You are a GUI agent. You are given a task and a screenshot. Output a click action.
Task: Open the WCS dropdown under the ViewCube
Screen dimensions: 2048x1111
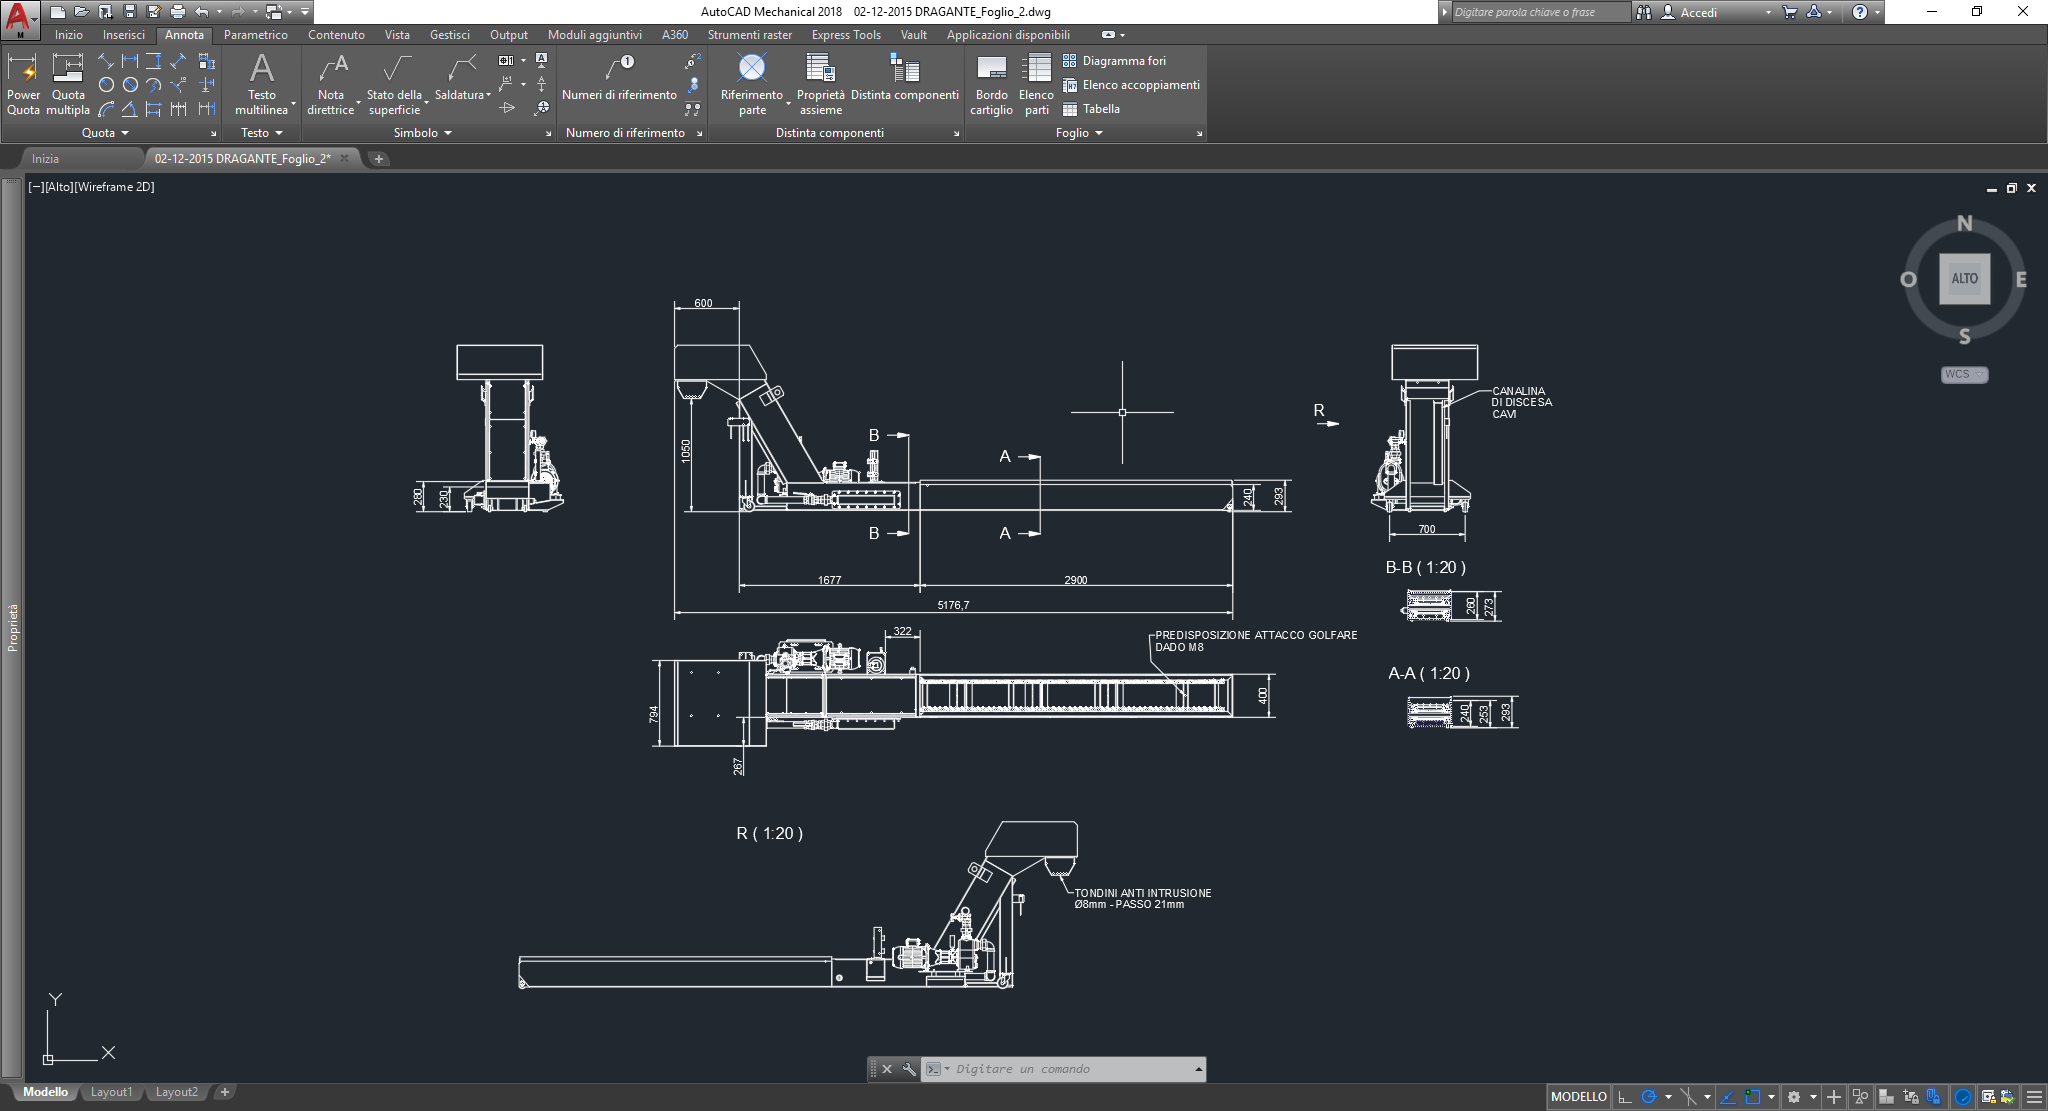tap(1963, 373)
